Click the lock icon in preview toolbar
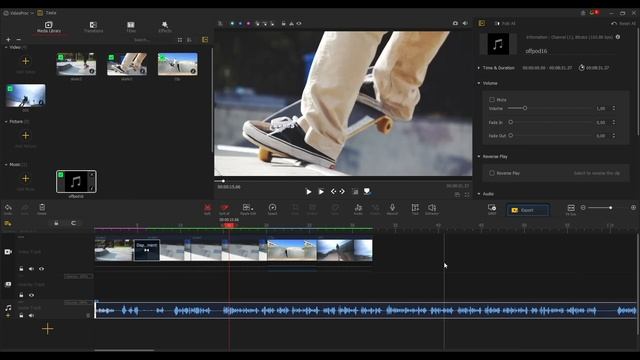The height and width of the screenshot is (360, 640). [x=283, y=24]
